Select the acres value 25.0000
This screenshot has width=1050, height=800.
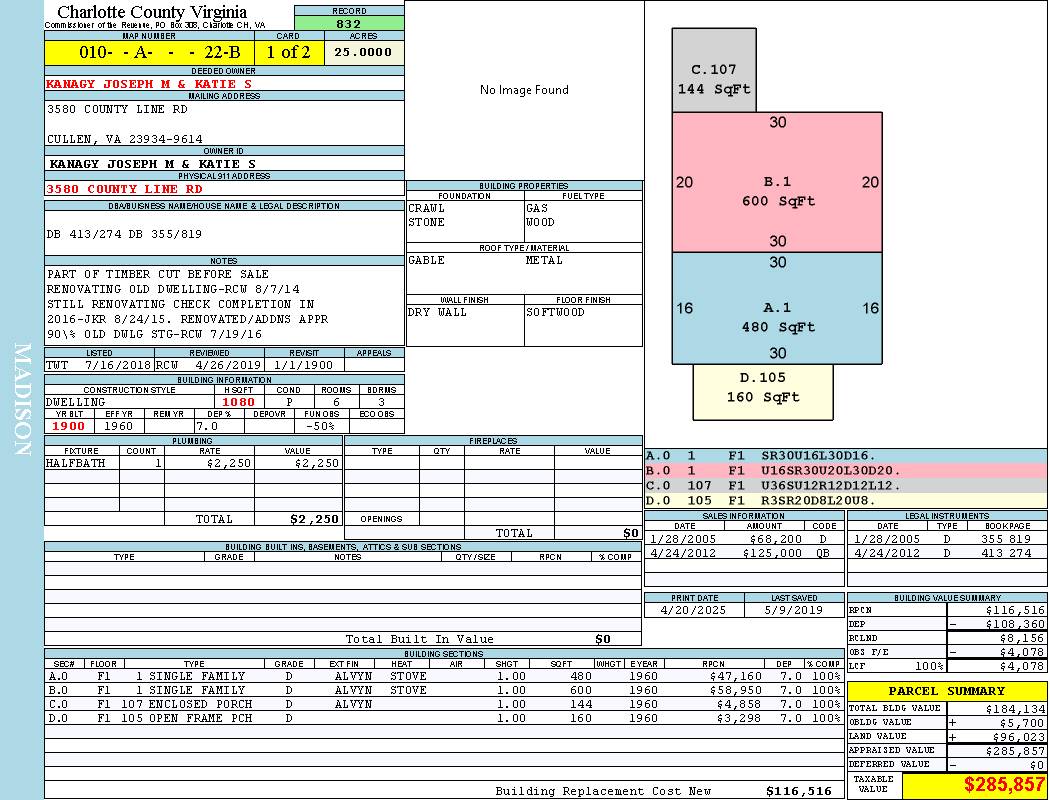[x=363, y=52]
